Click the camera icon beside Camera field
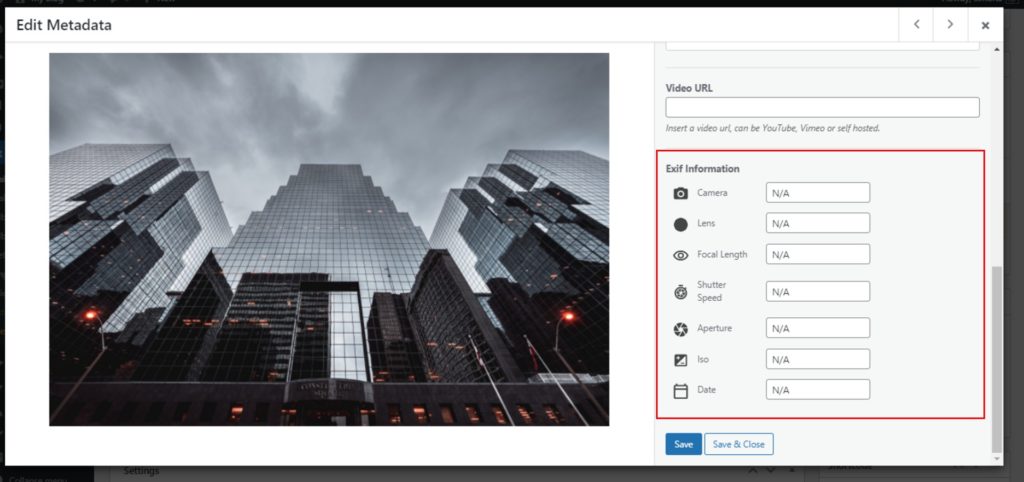This screenshot has height=482, width=1024. point(681,193)
